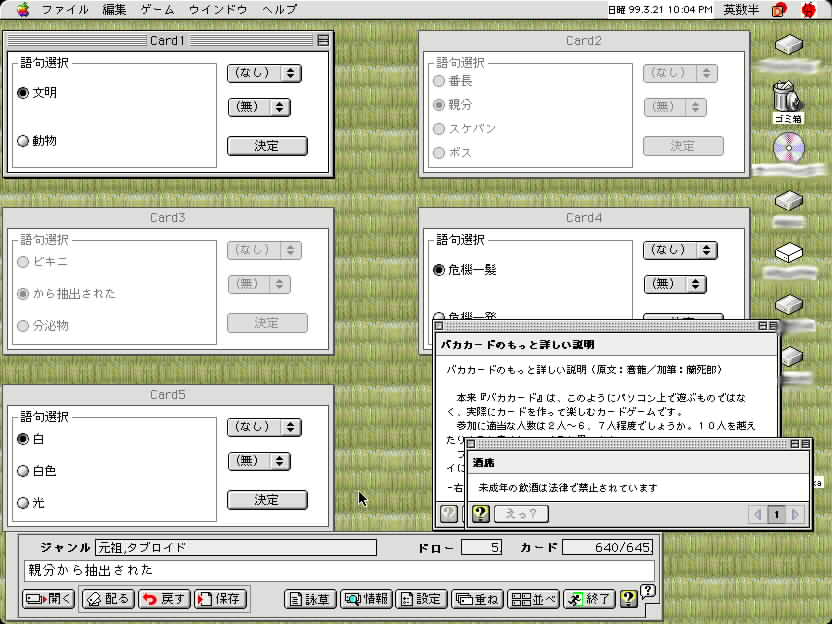Open the ゴミ箱 trash icon on desktop
Image resolution: width=832 pixels, height=624 pixels.
pos(788,100)
